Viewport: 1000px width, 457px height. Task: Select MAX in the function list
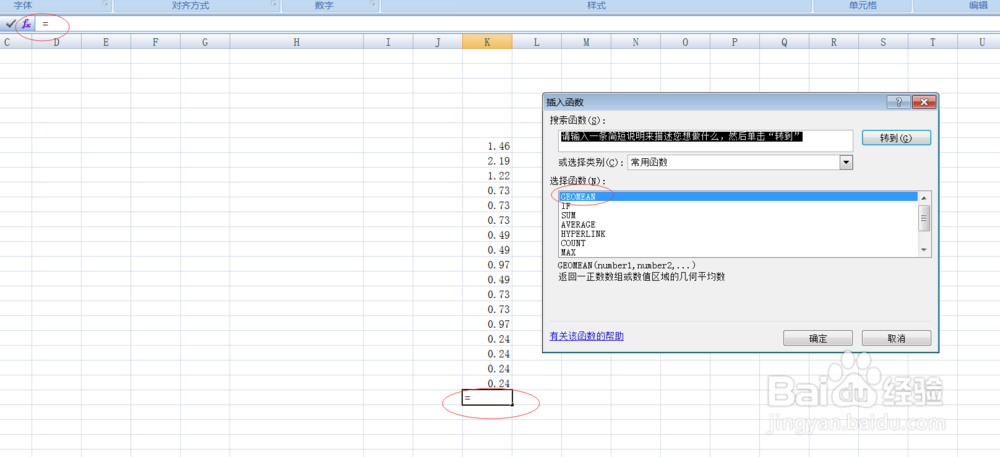pyautogui.click(x=737, y=252)
